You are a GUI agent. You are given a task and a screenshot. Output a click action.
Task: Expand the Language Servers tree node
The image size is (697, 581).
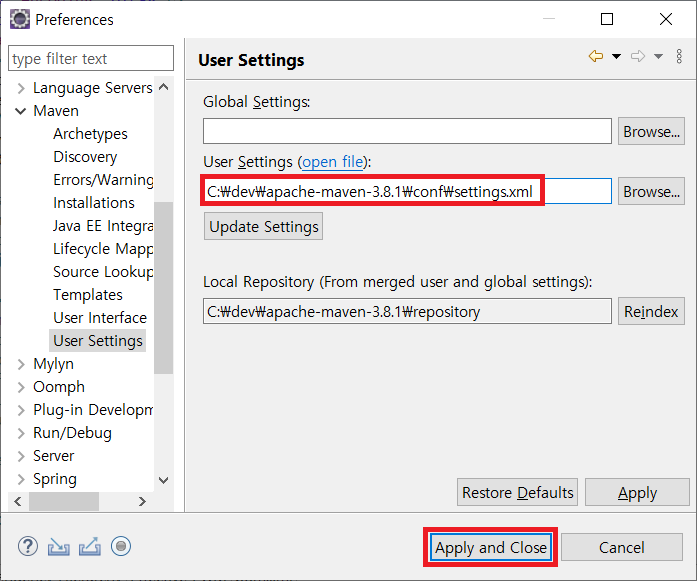pyautogui.click(x=21, y=88)
